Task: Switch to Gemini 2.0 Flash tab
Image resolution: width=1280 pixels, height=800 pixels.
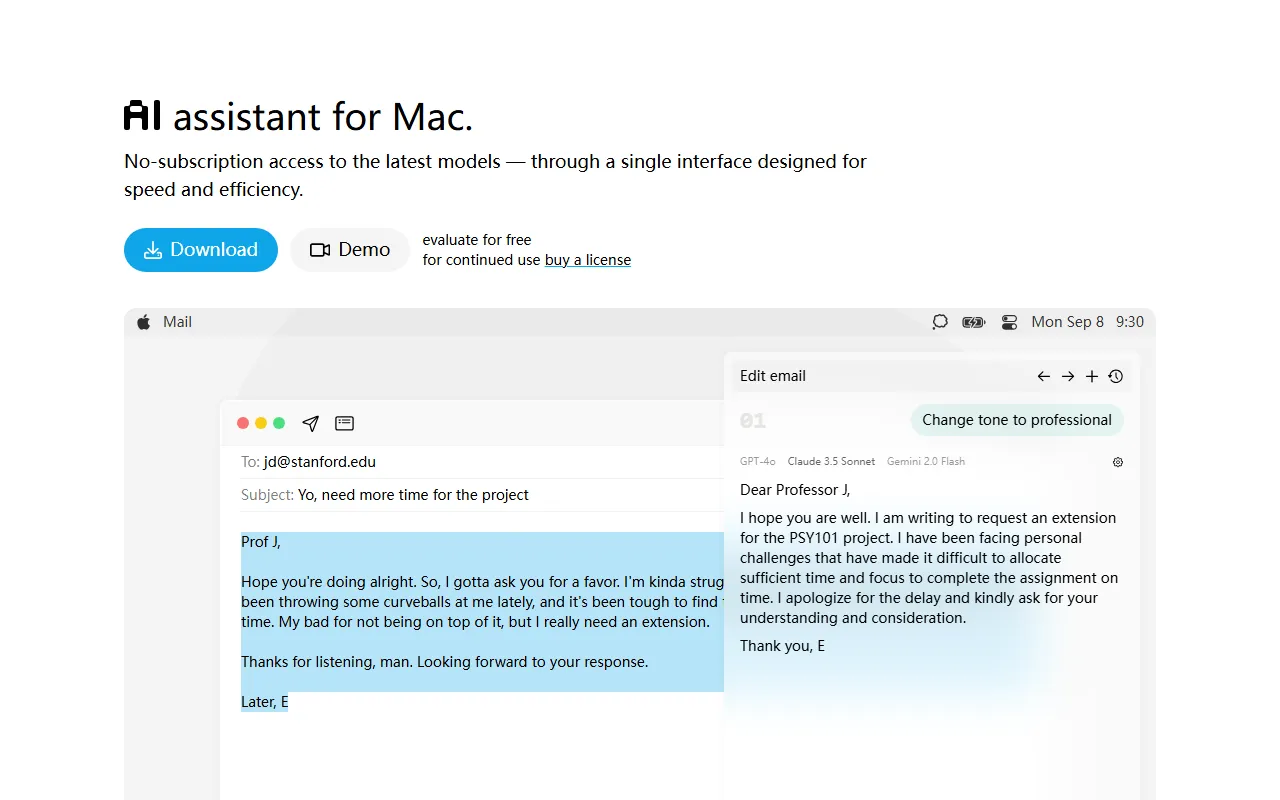Action: (x=926, y=462)
